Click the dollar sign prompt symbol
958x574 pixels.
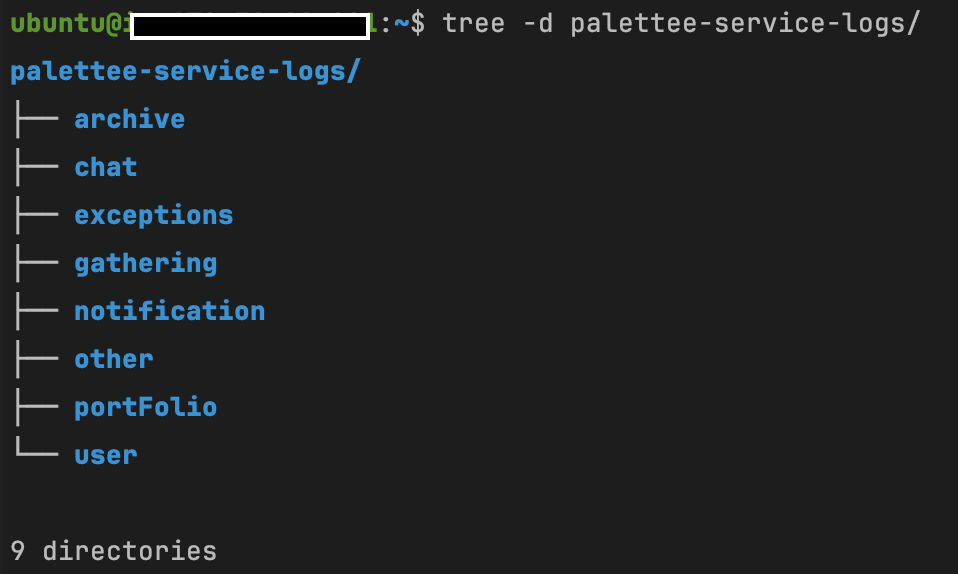coord(417,24)
